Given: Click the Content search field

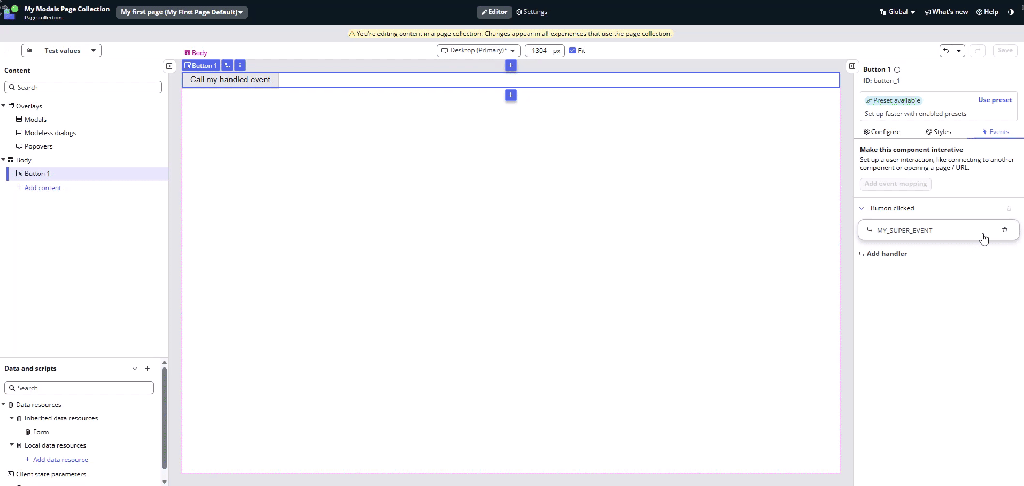Looking at the screenshot, I should [x=84, y=87].
